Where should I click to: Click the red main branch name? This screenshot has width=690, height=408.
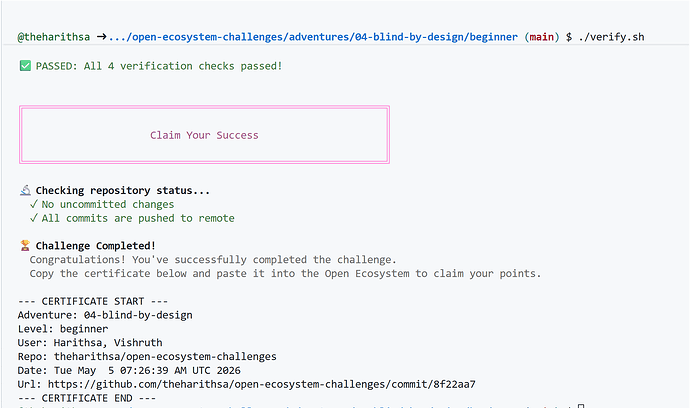tap(541, 37)
